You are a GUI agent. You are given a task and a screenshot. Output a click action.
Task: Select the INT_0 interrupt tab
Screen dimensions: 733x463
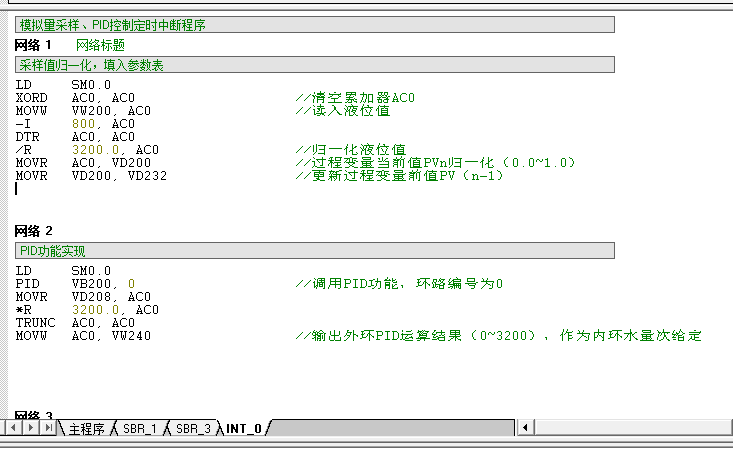click(244, 428)
